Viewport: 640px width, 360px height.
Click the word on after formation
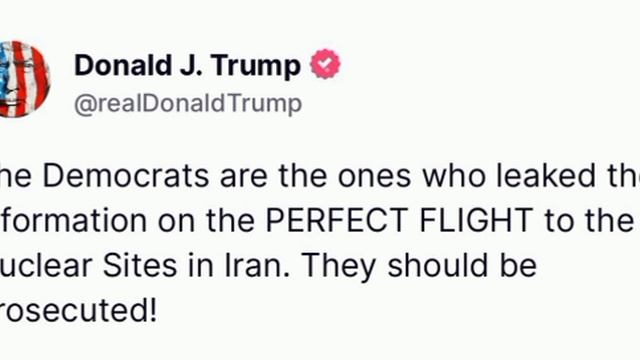[176, 220]
